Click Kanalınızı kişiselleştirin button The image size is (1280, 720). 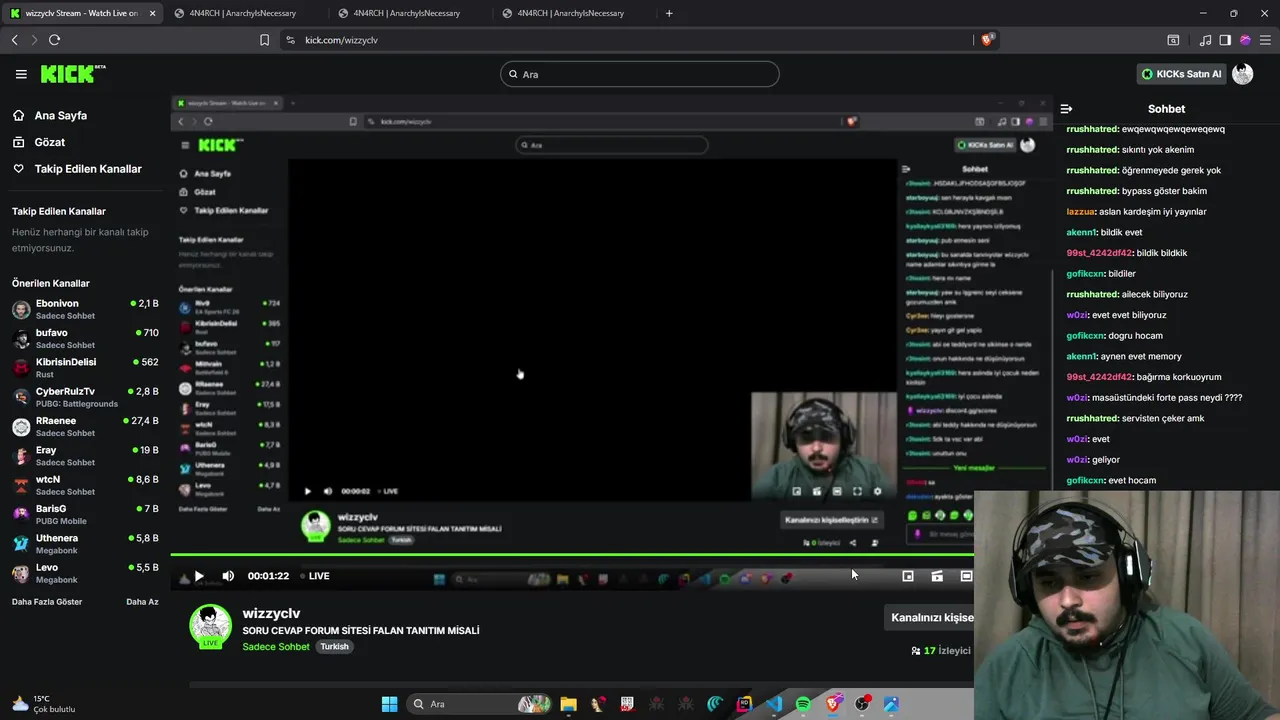coord(930,618)
